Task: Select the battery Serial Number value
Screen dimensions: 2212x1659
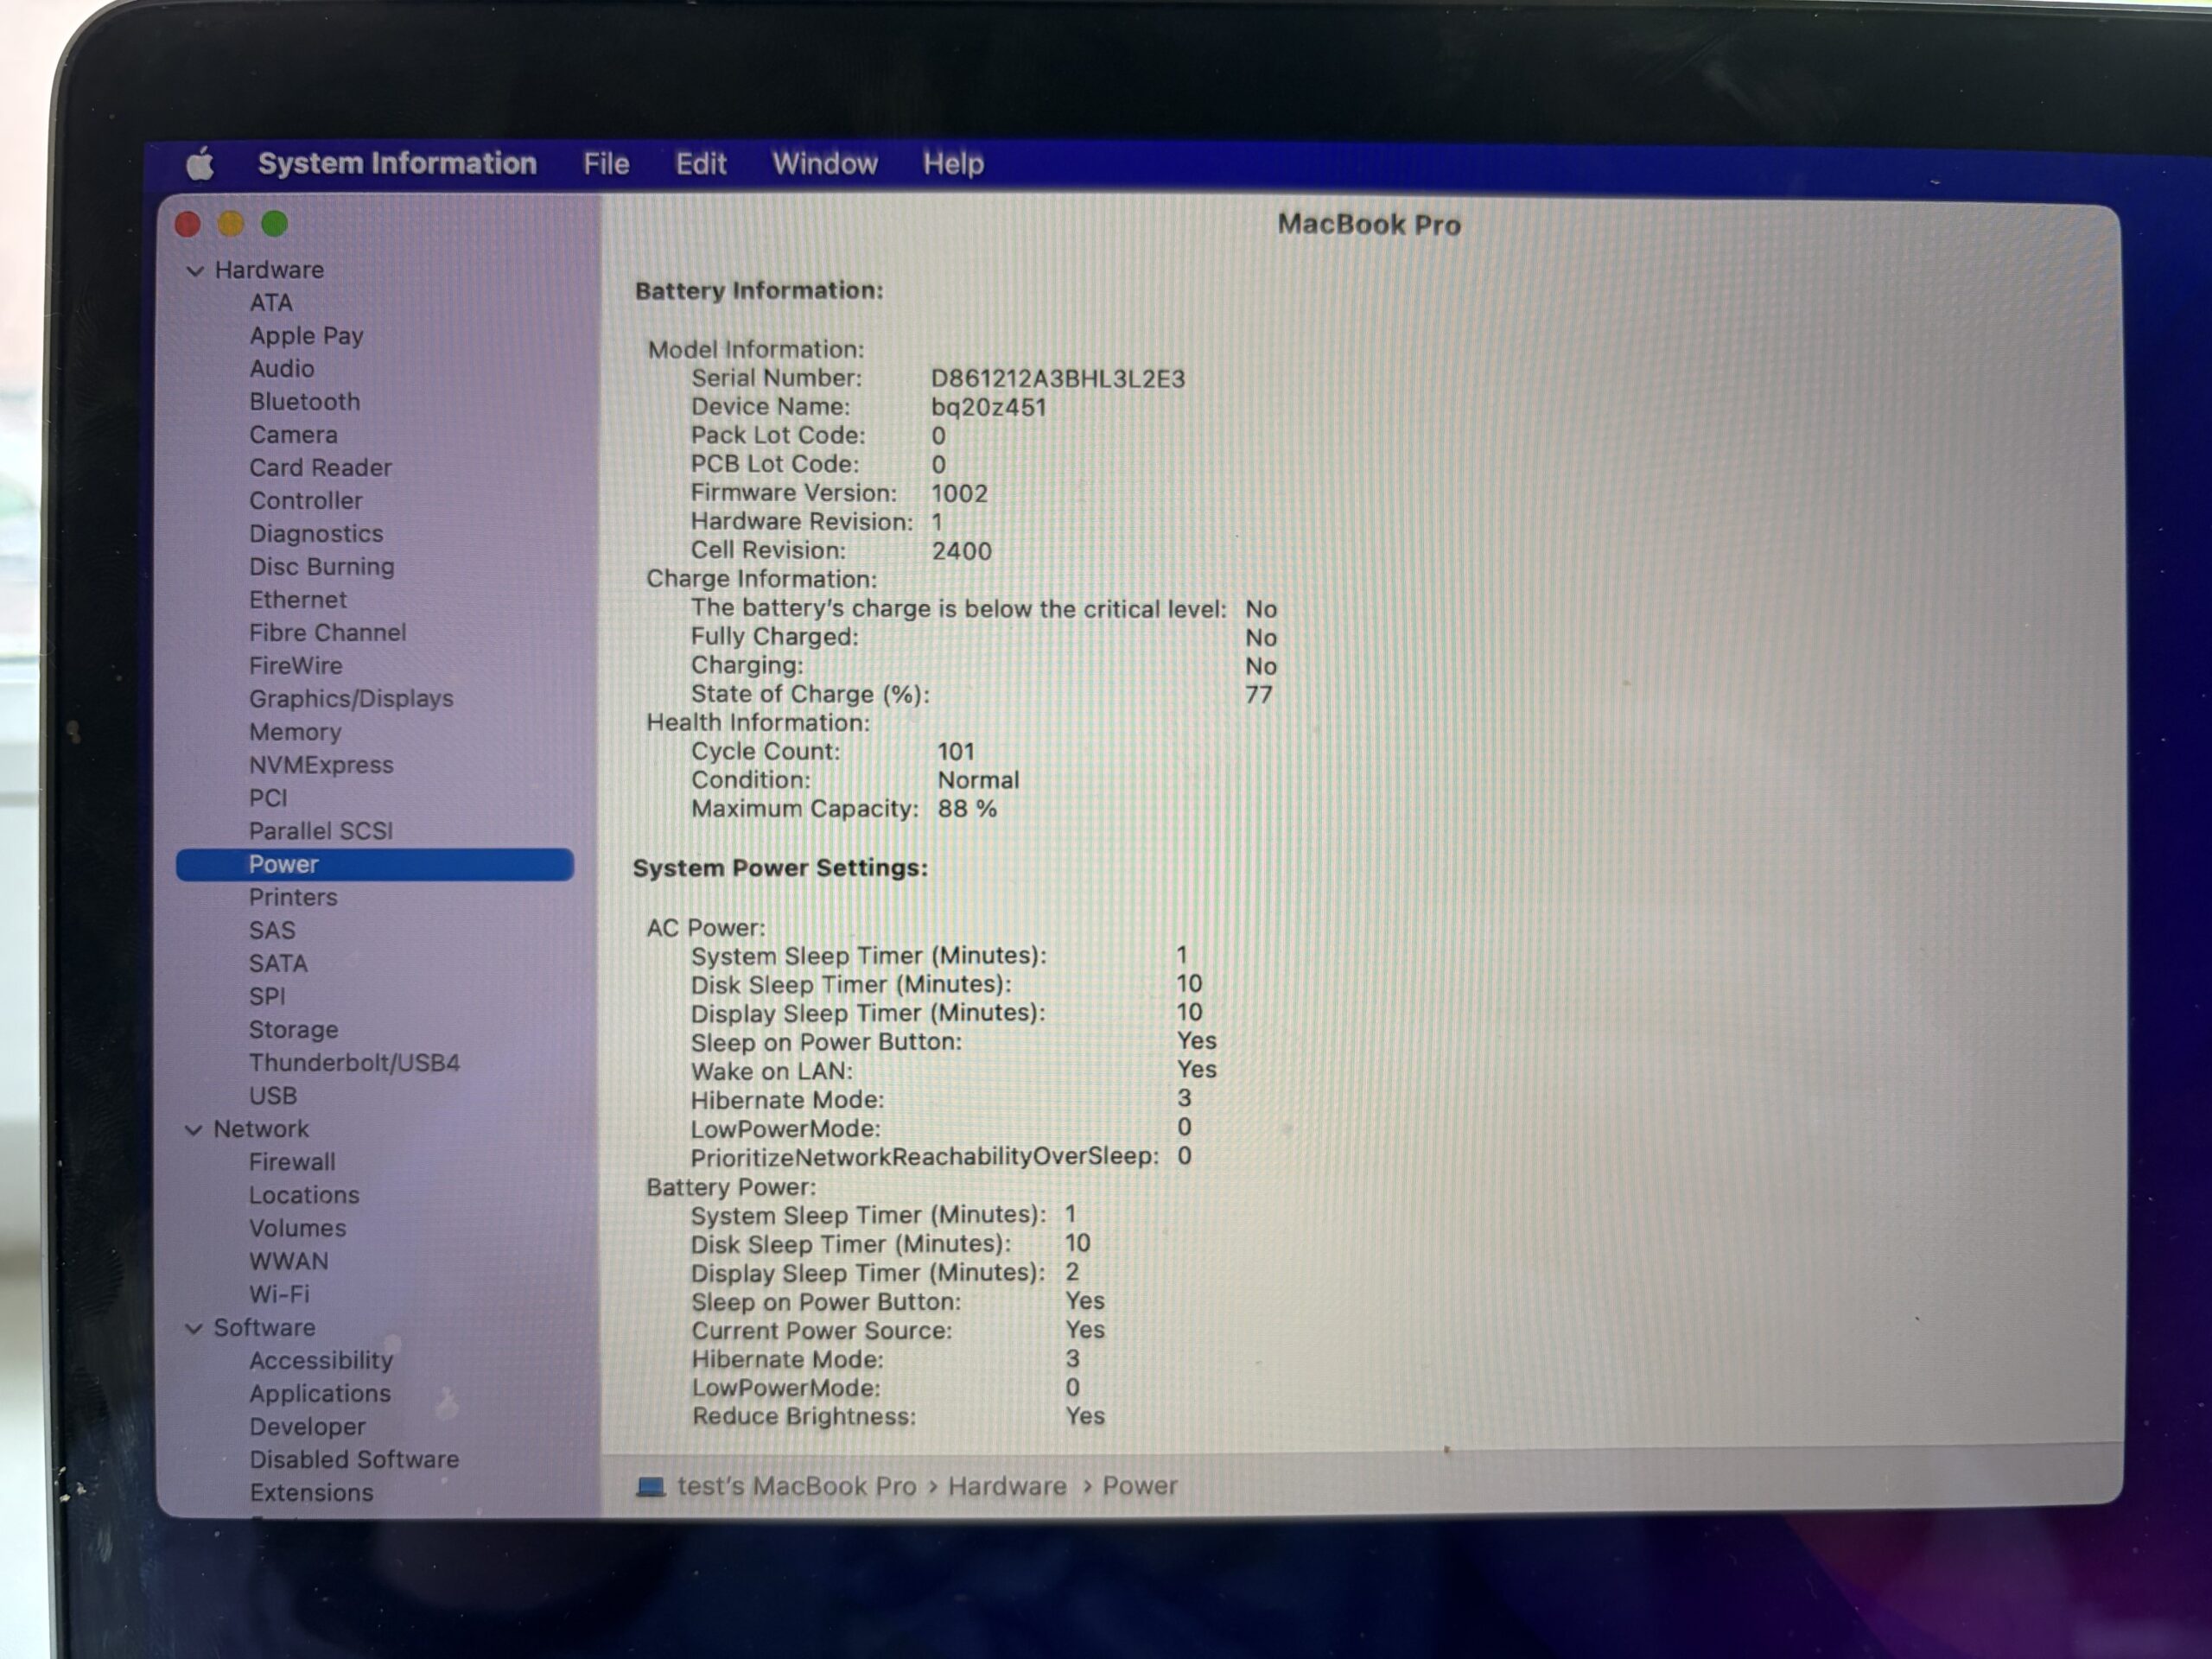Action: coord(1058,379)
